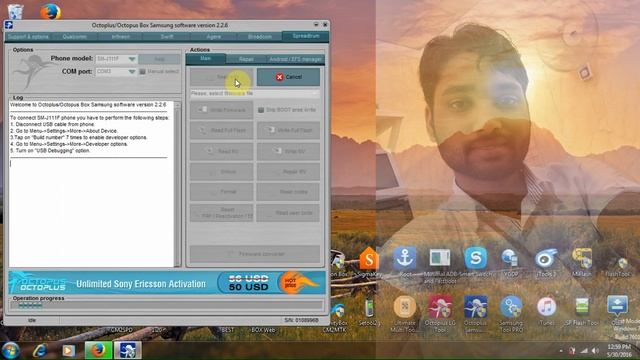640x360 pixels.
Task: Click the Read NV button
Action: click(222, 151)
